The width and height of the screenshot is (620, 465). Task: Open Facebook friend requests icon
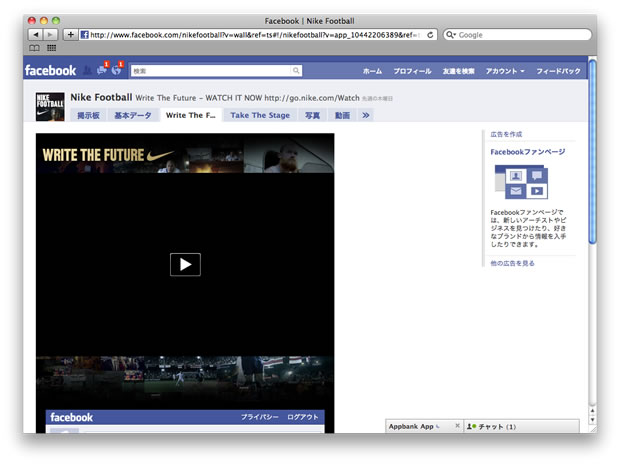point(87,70)
